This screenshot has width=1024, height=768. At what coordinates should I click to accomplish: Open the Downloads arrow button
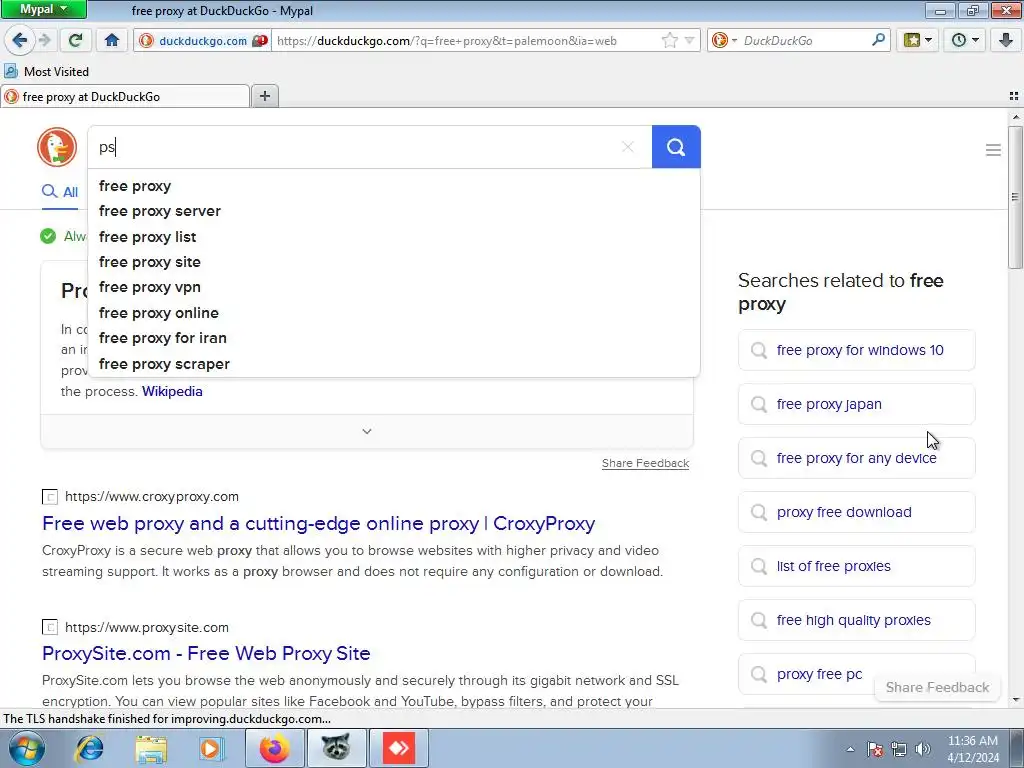click(1006, 40)
